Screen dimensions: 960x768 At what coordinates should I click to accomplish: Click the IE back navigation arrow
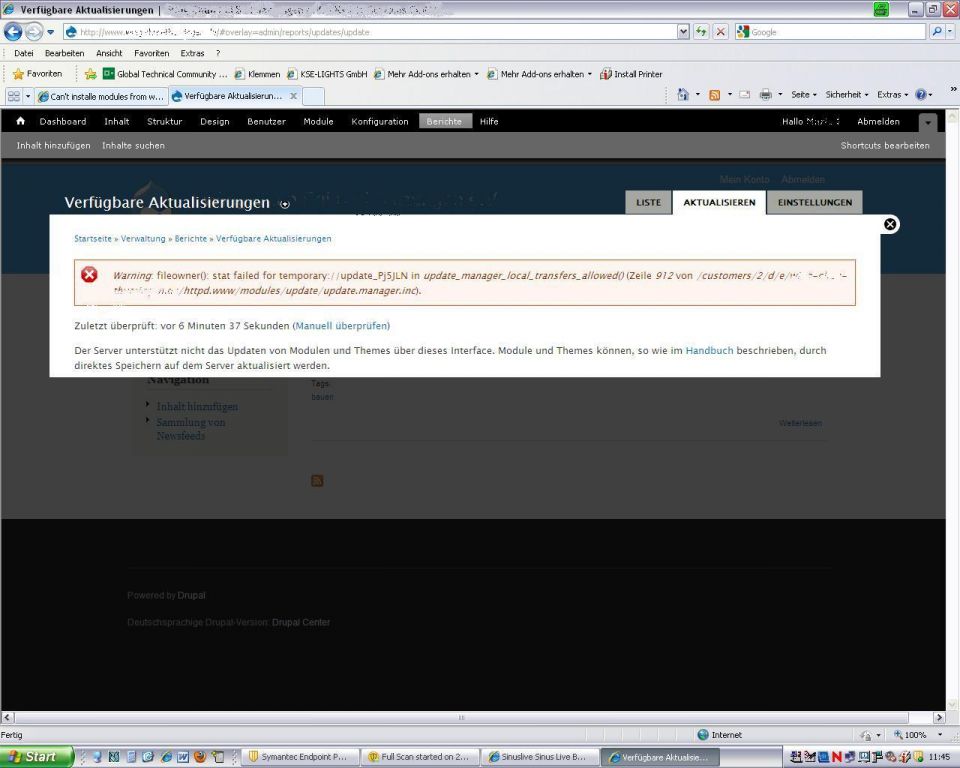click(x=13, y=32)
